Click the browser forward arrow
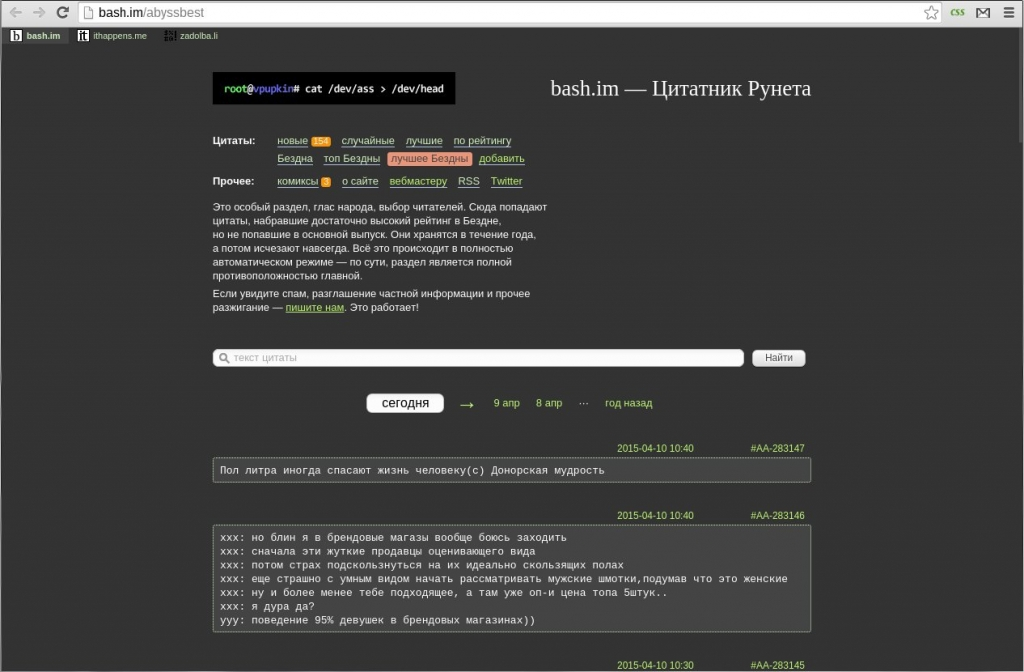 tap(39, 12)
